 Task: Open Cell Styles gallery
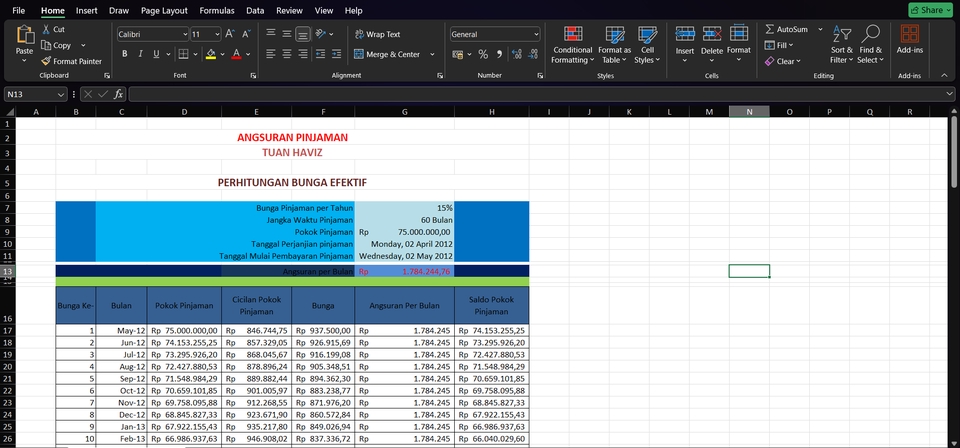(647, 45)
